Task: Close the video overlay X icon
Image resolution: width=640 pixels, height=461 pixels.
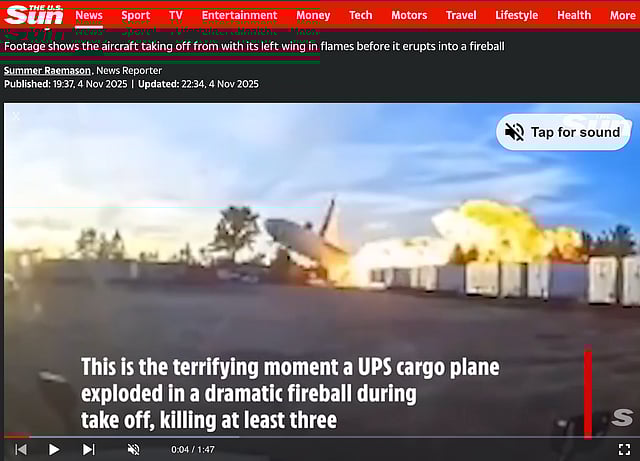Action: [x=16, y=116]
